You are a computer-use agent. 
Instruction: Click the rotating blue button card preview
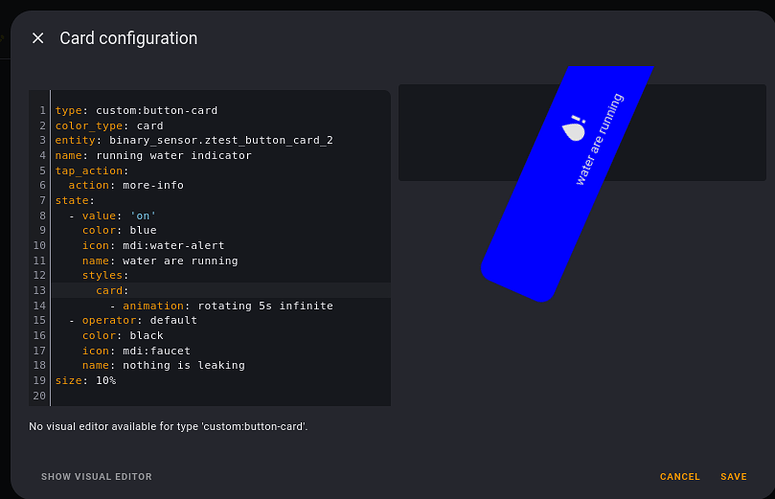click(x=567, y=183)
